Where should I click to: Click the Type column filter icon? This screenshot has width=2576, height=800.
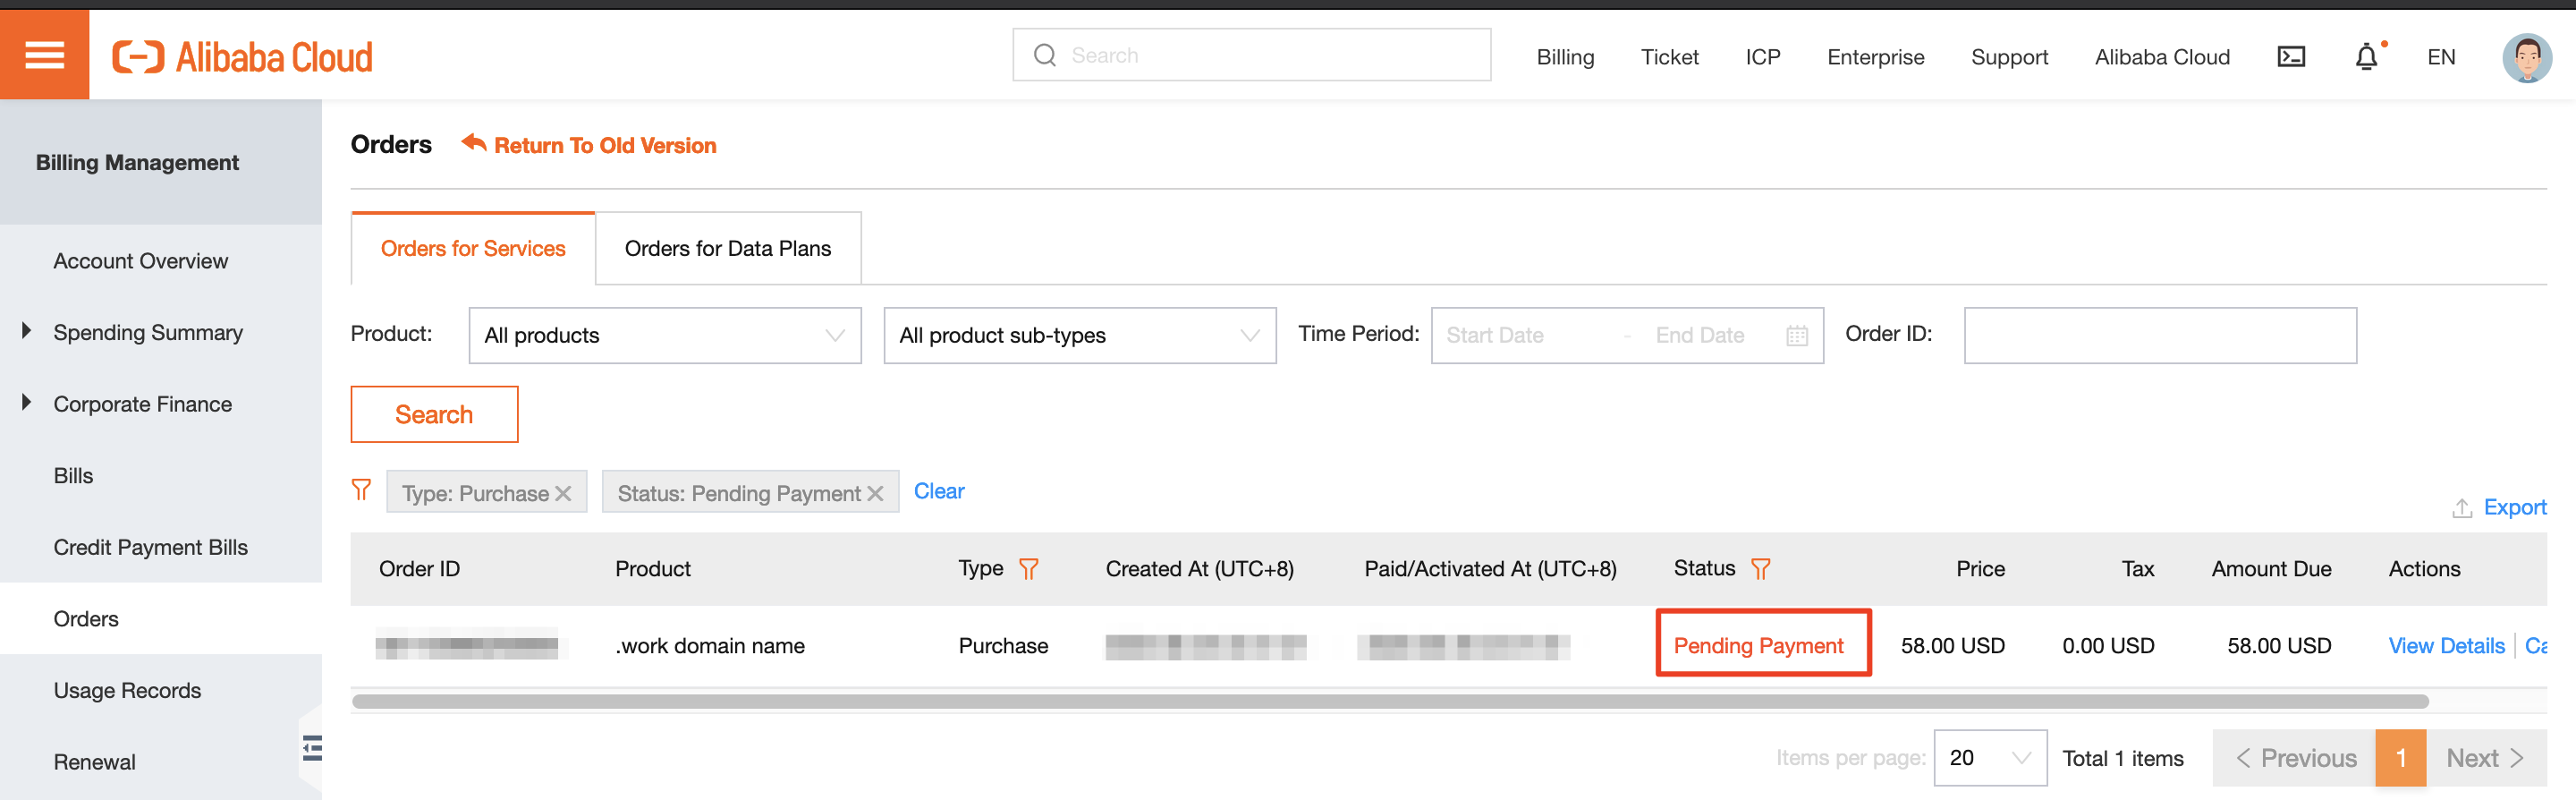1028,569
